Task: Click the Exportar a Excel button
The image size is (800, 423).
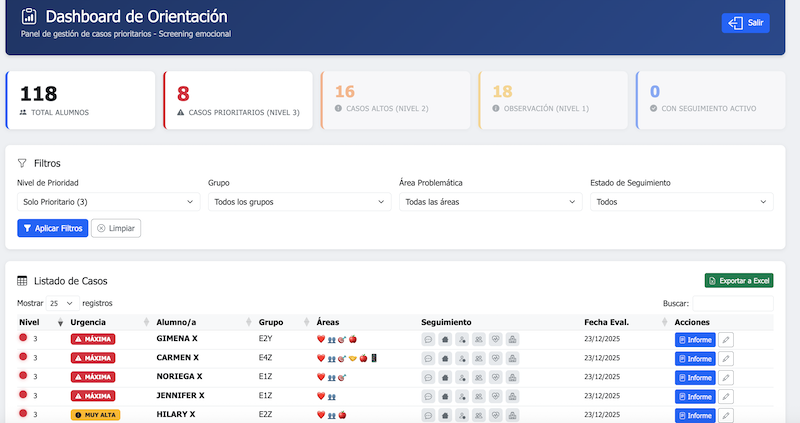Action: point(739,281)
